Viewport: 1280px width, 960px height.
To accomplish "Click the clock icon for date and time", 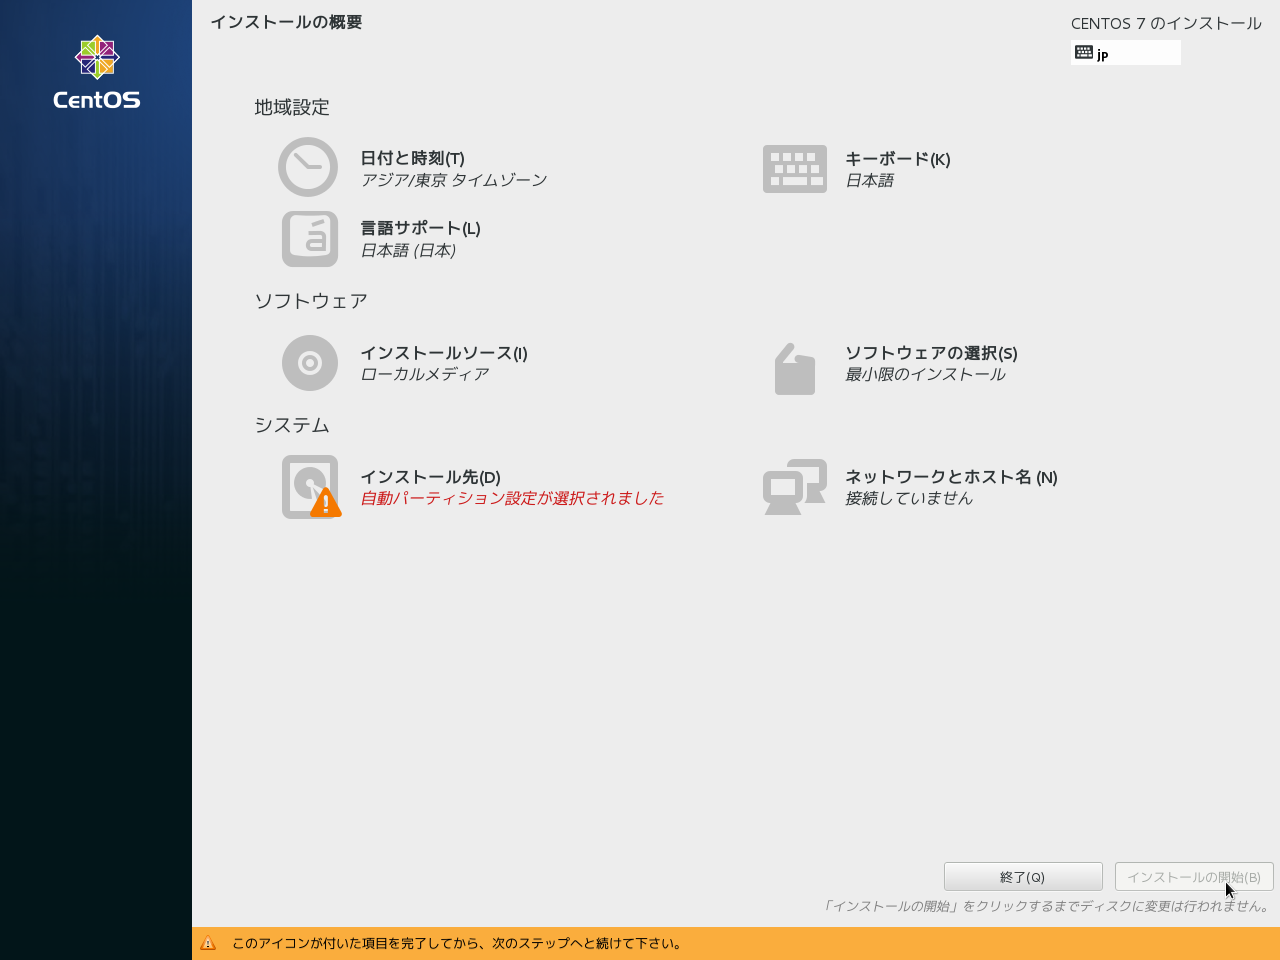I will (308, 167).
